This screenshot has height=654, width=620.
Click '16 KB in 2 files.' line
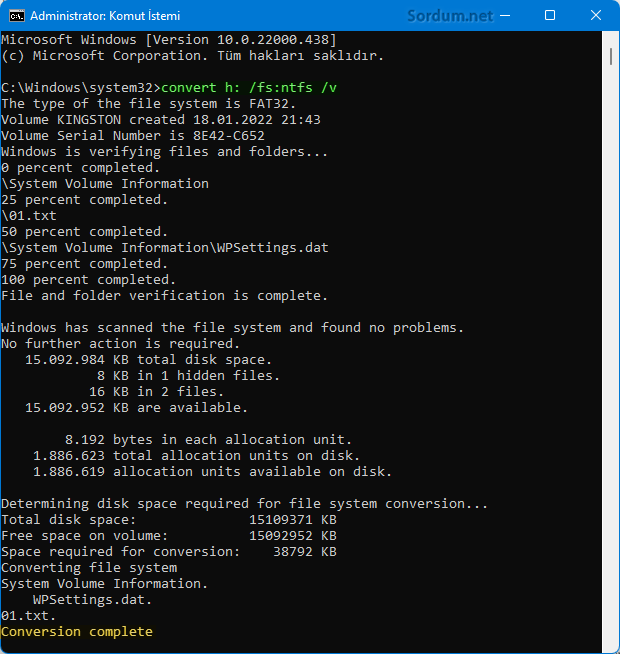click(156, 392)
